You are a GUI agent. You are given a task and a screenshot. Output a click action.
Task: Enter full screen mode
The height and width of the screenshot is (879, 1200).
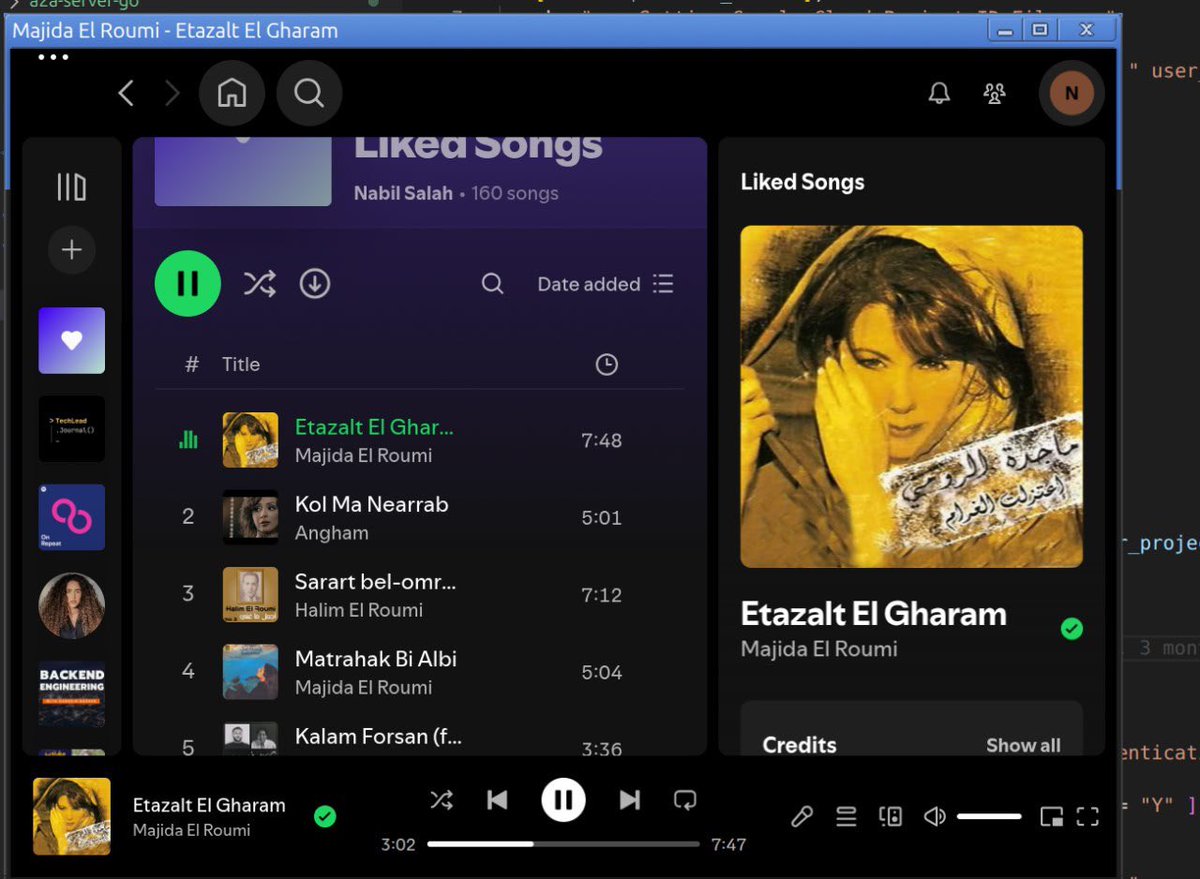point(1088,817)
